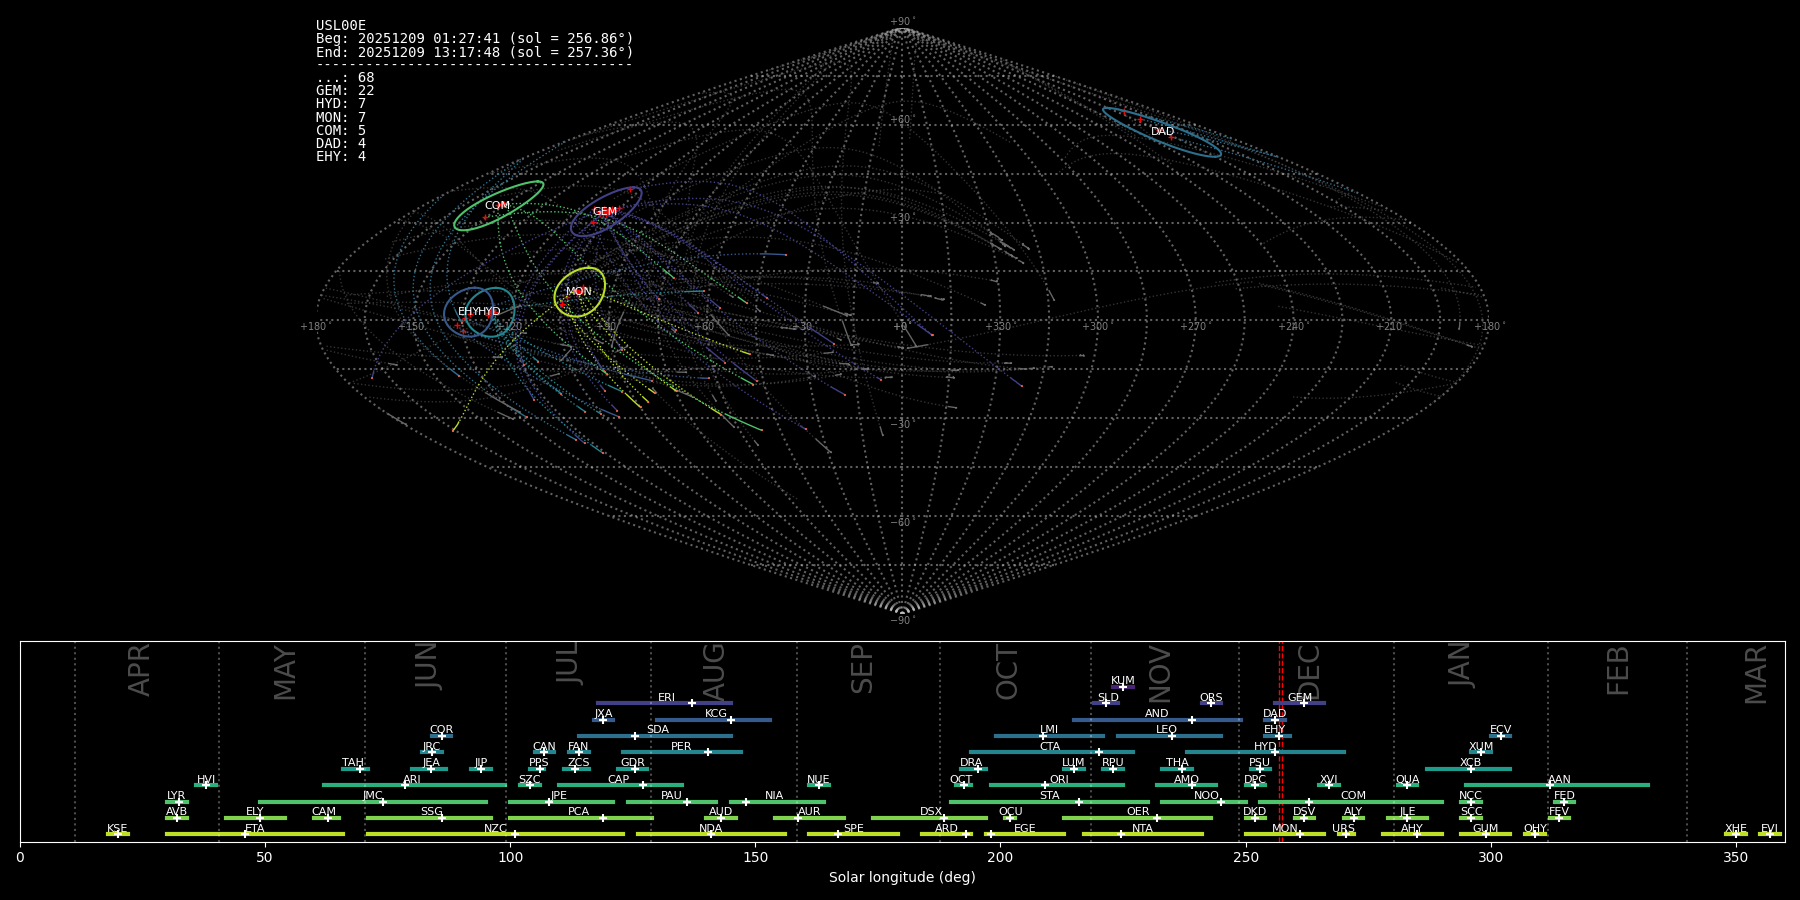Click the NTA shower label in timeline

tap(1142, 829)
